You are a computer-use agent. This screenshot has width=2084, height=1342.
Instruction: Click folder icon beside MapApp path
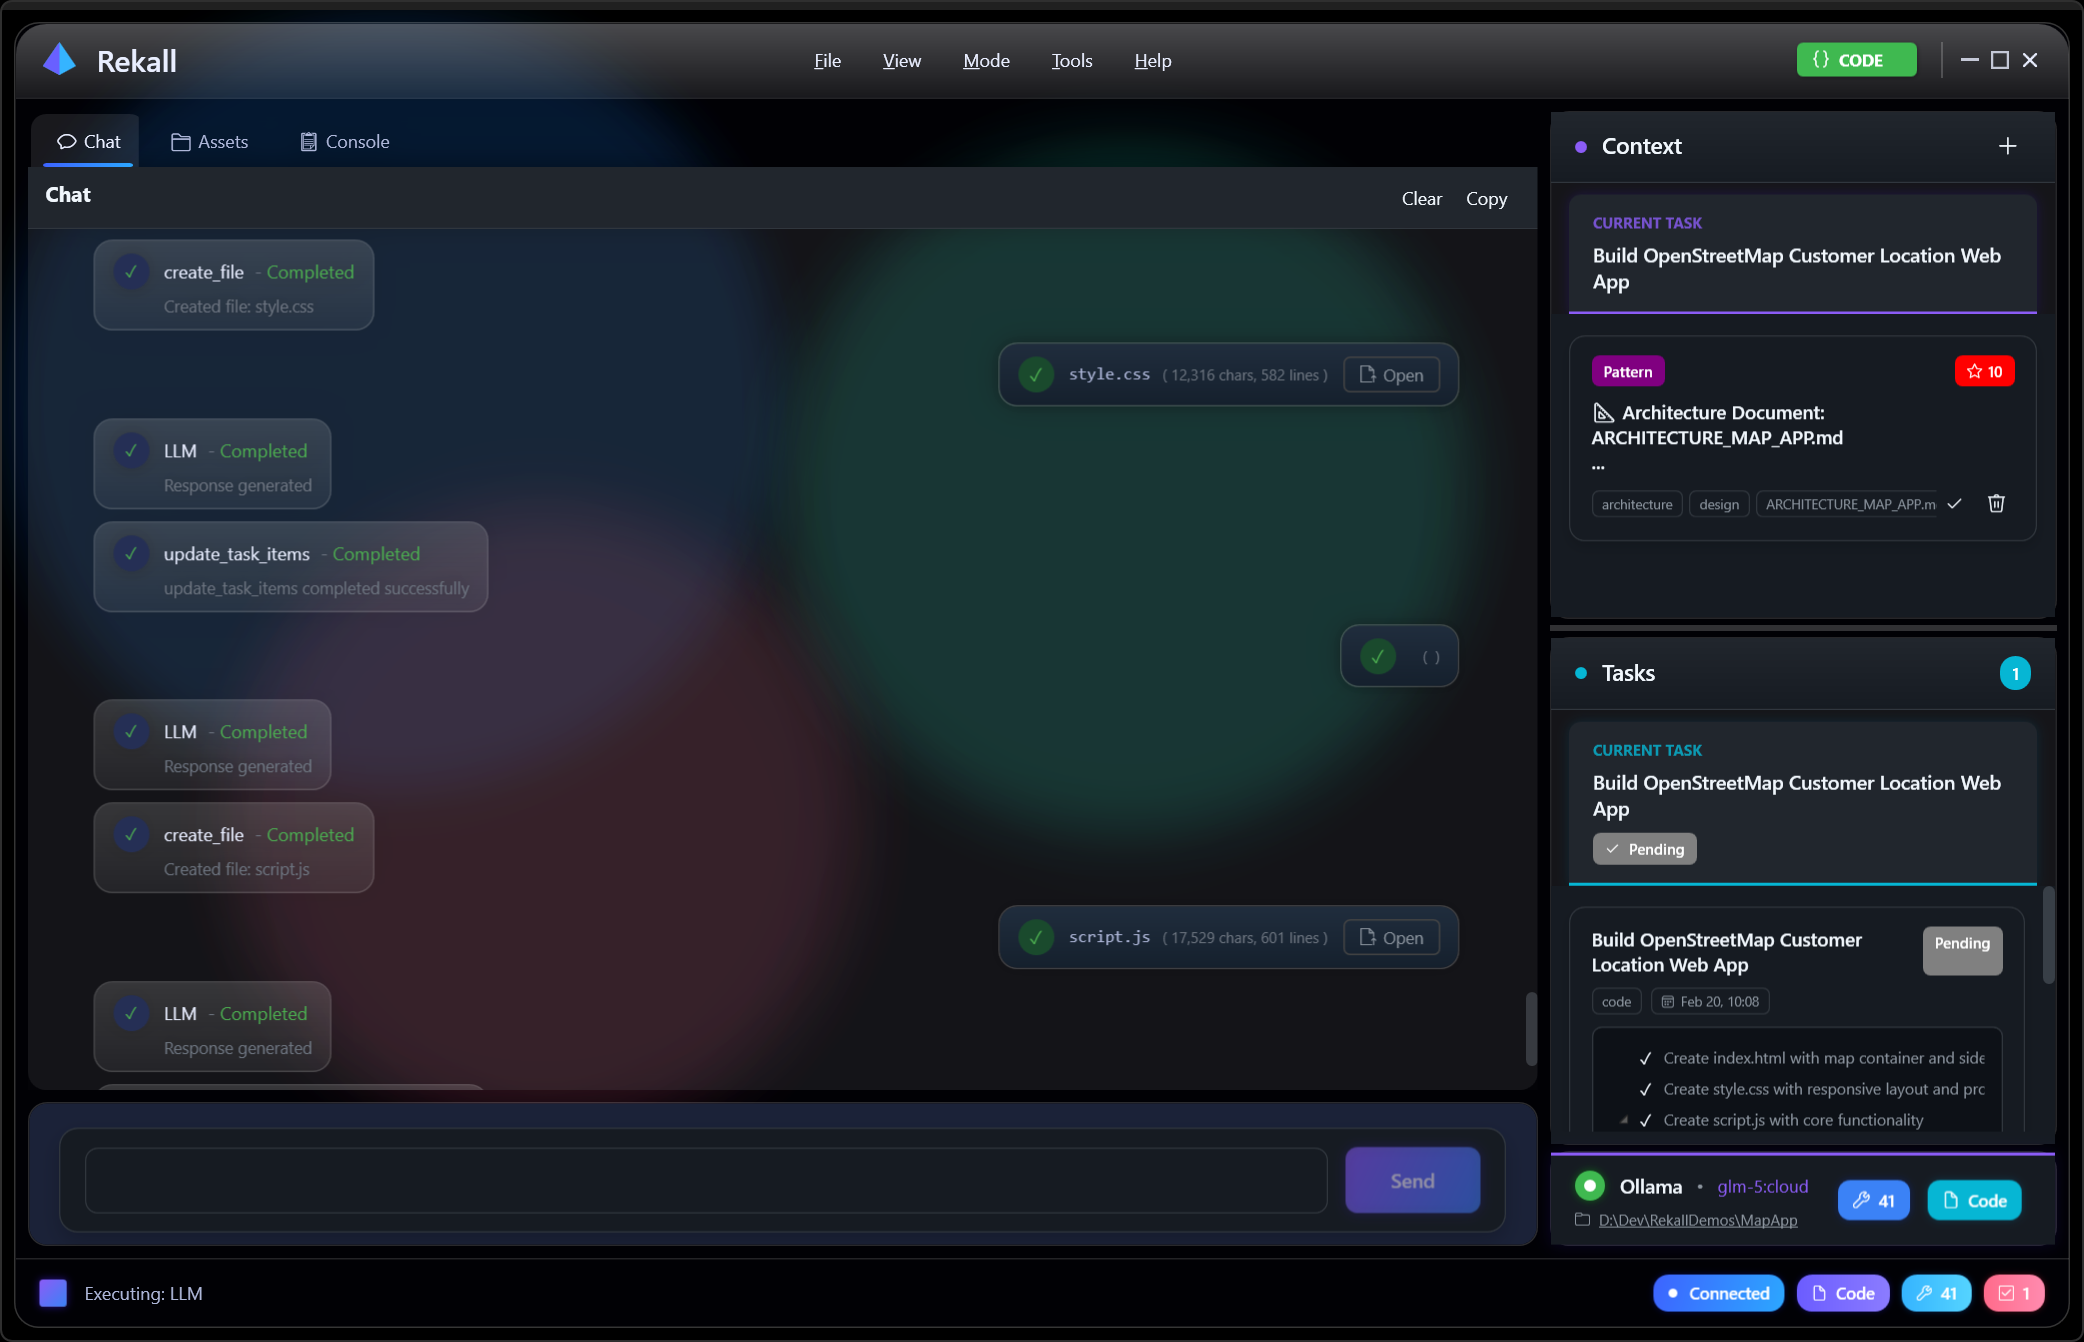[1583, 1220]
